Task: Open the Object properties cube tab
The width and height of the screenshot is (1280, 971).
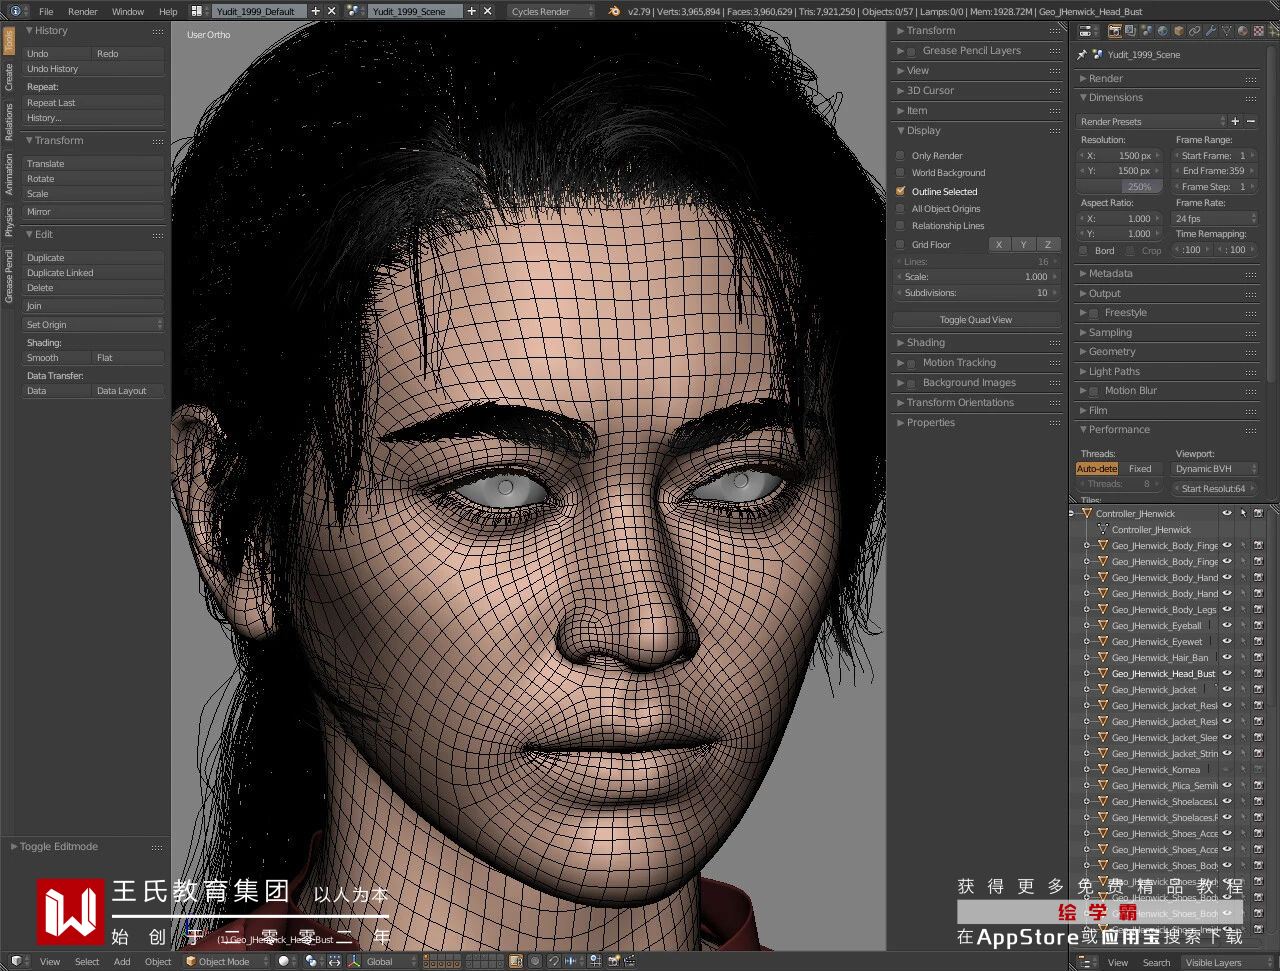Action: (1178, 32)
